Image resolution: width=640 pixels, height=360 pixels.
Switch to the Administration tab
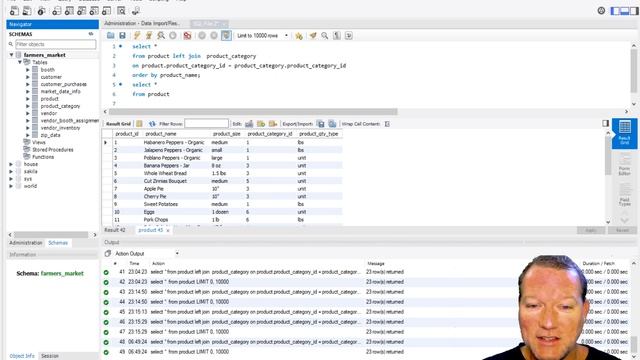[26, 243]
